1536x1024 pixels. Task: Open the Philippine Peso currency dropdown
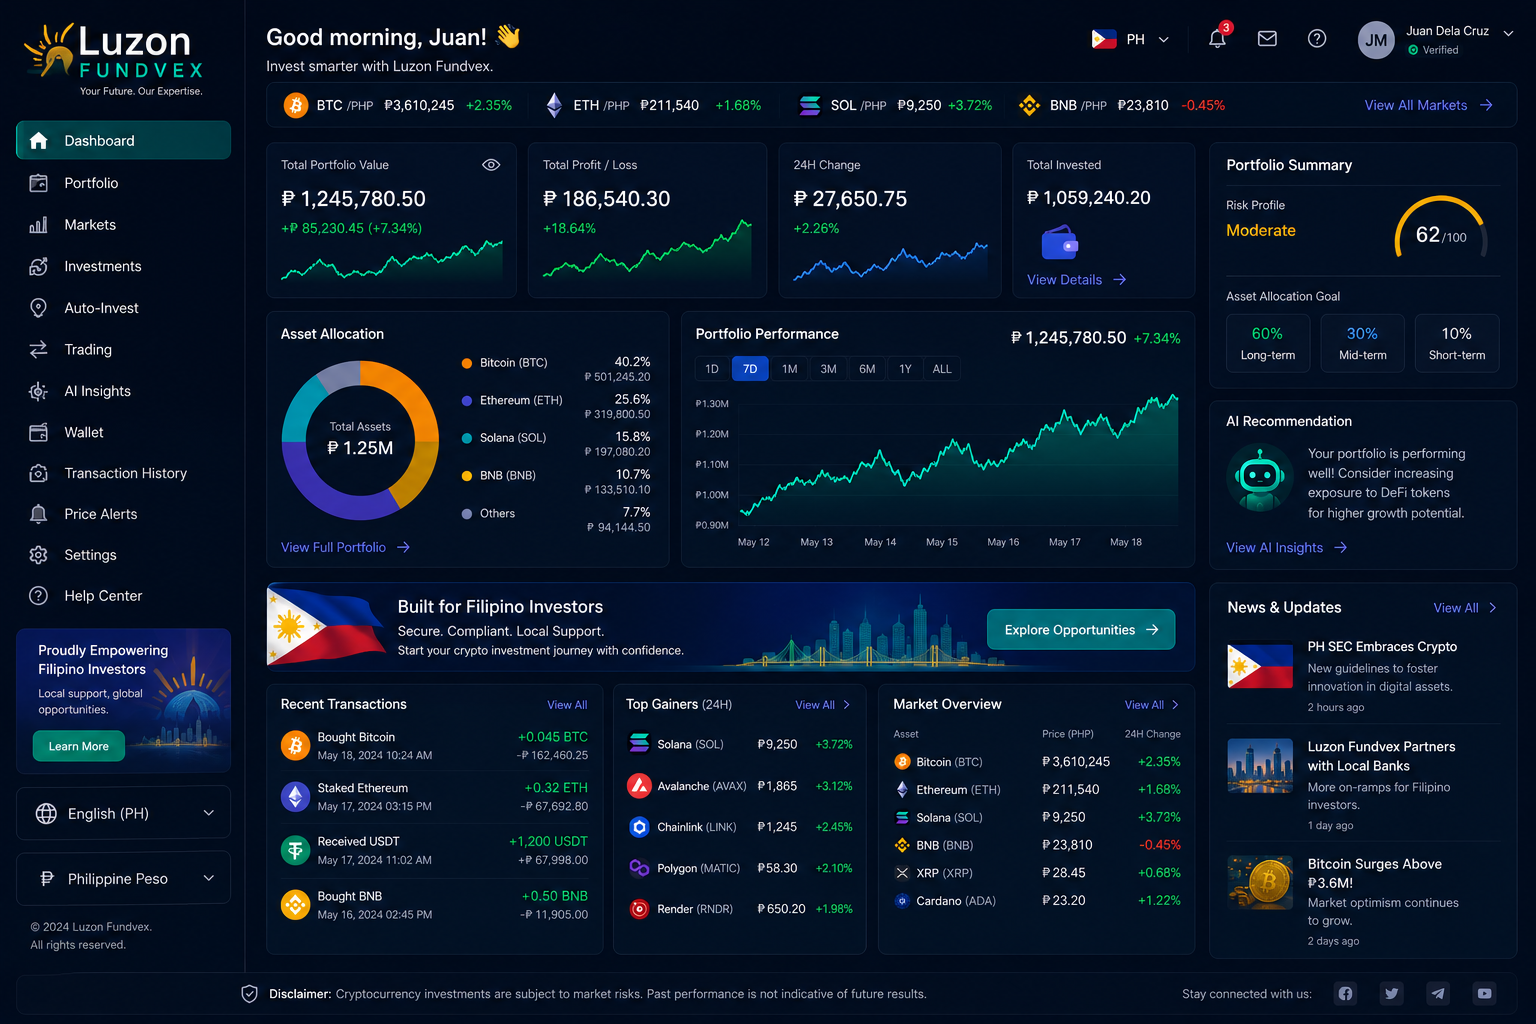pos(124,878)
